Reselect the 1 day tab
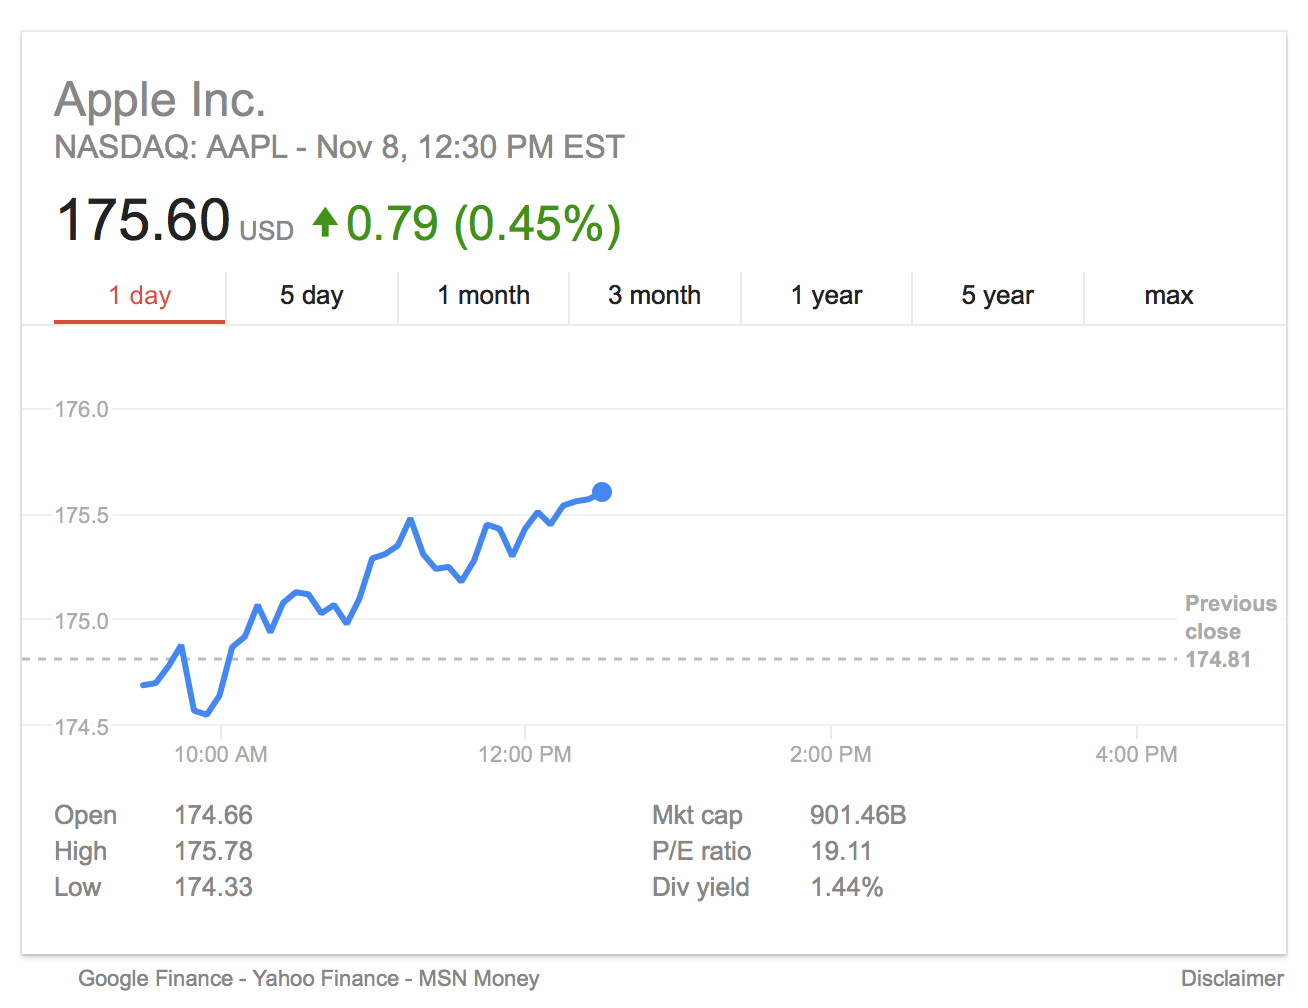 click(x=139, y=295)
